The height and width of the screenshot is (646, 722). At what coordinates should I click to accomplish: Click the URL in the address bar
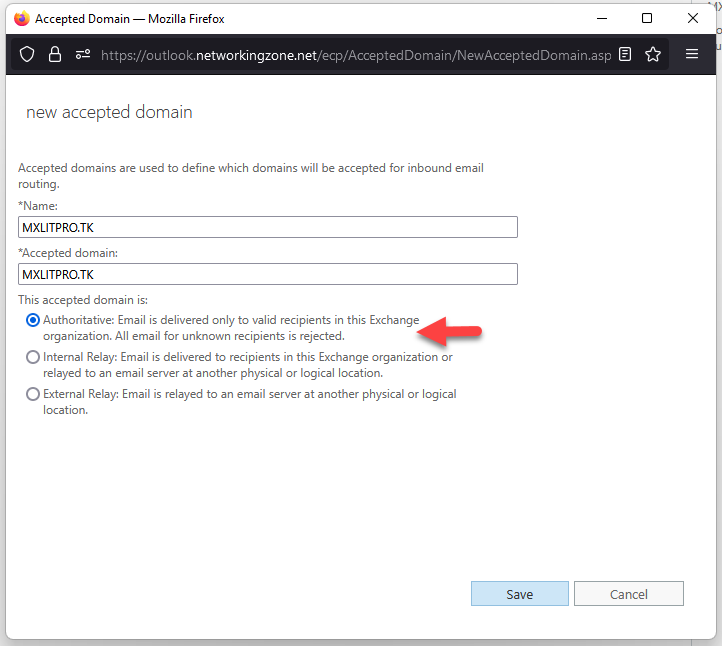click(x=355, y=55)
